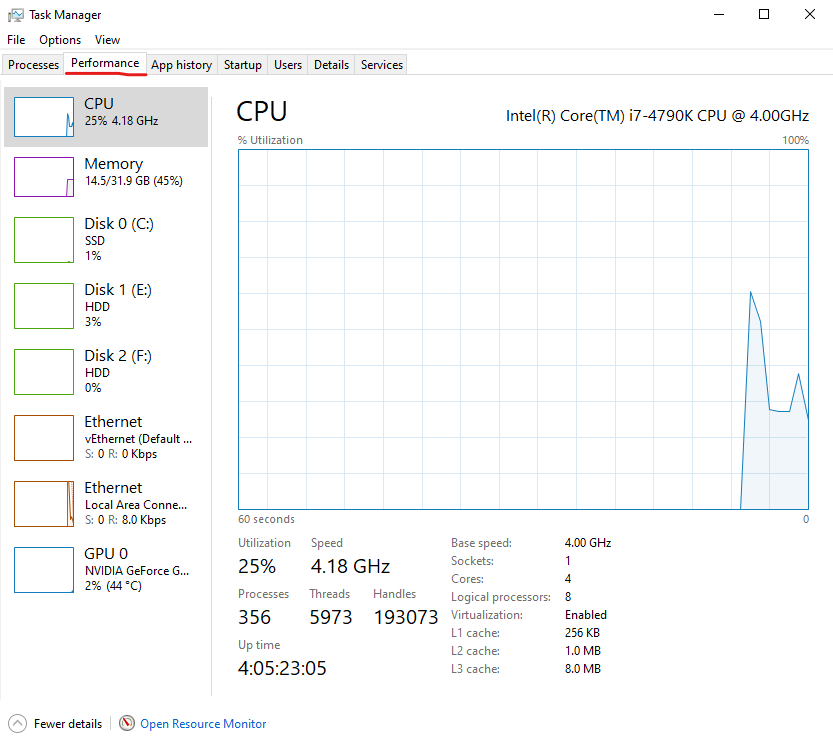This screenshot has height=748, width=833.
Task: Select the GPU 0 NVIDIA GeForce panel
Action: click(105, 570)
